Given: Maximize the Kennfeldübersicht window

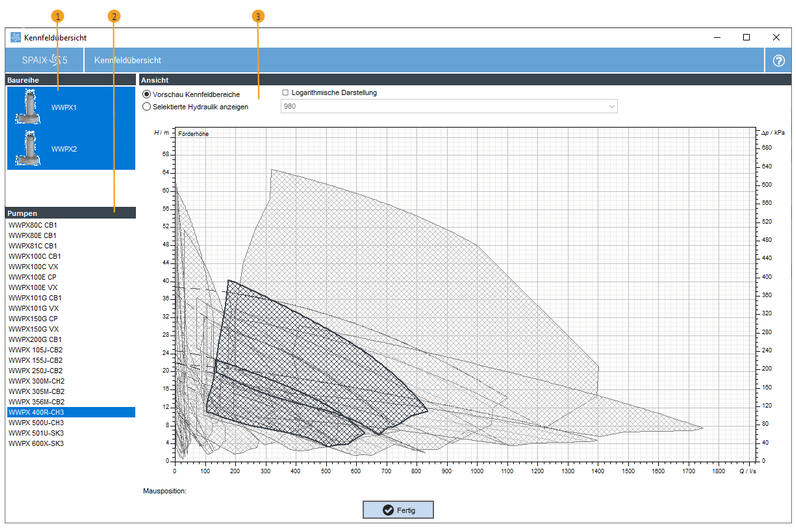Looking at the screenshot, I should point(746,37).
